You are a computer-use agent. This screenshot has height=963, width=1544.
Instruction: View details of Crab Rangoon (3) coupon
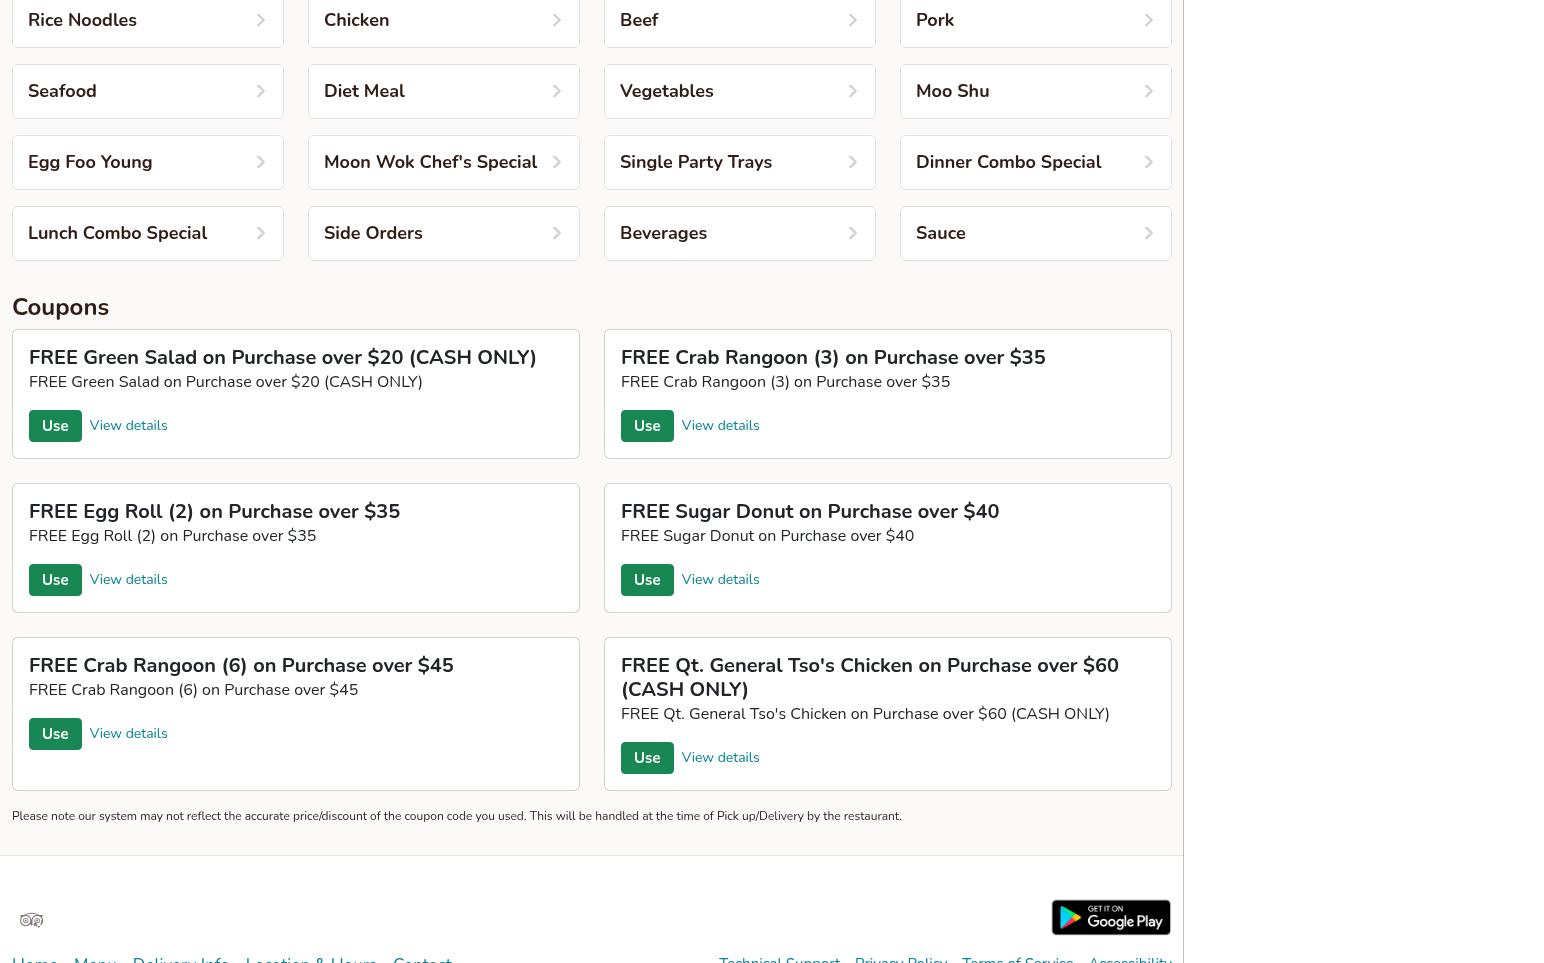[720, 426]
